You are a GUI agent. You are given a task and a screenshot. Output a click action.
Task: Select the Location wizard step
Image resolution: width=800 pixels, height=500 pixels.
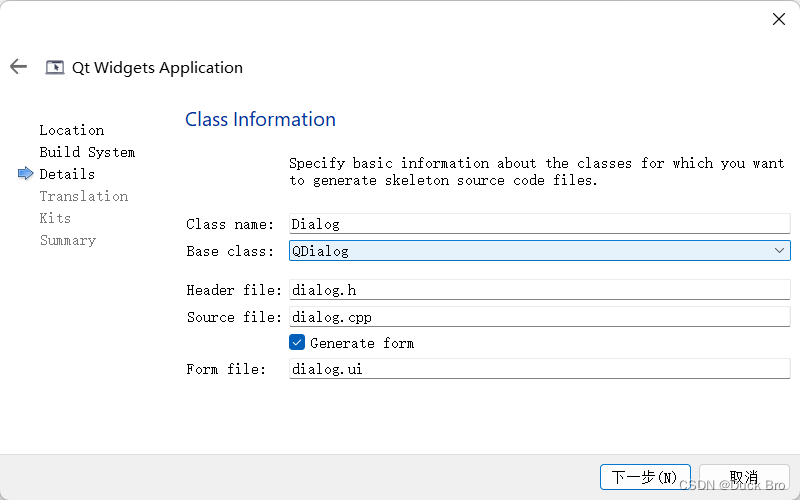pos(71,130)
